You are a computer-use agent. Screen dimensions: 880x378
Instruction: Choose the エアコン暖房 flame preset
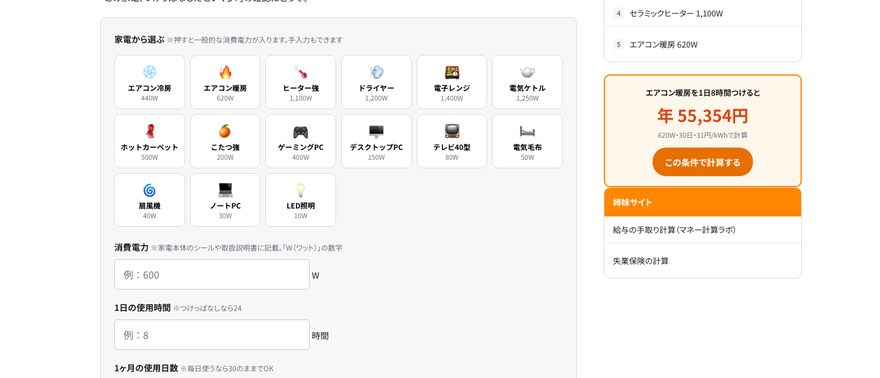(x=225, y=82)
